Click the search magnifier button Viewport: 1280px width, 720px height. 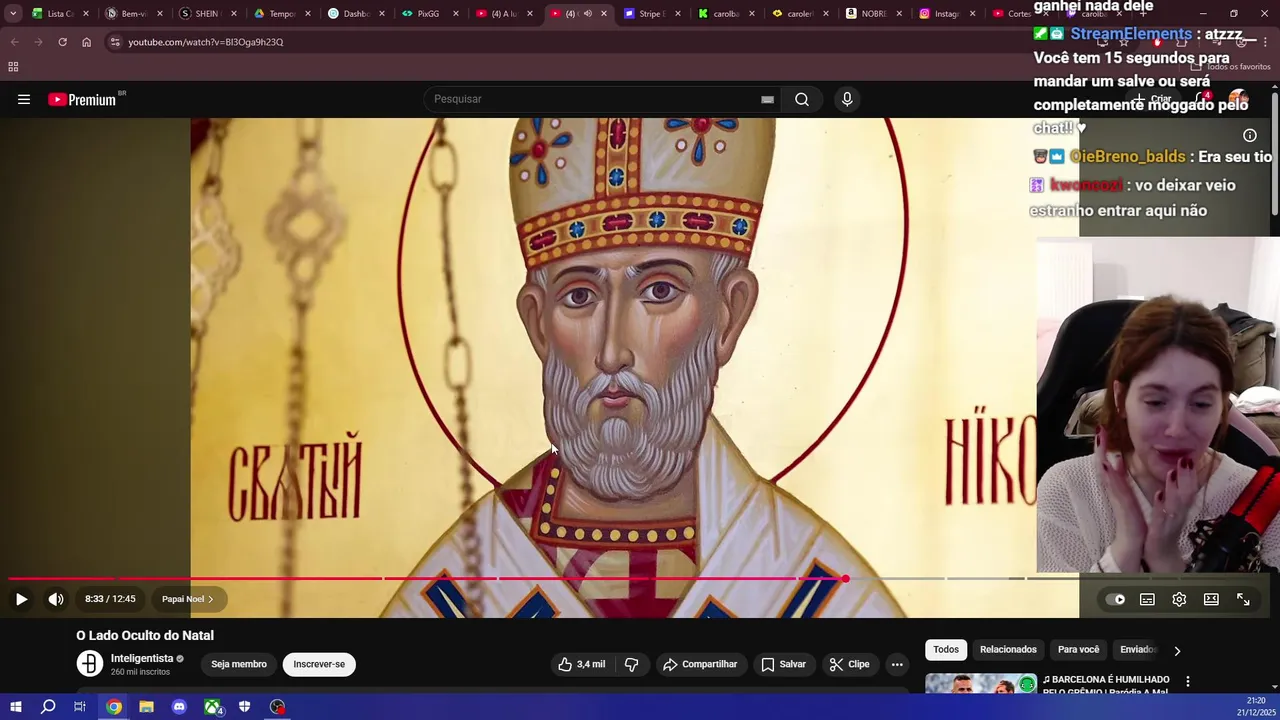pos(802,99)
